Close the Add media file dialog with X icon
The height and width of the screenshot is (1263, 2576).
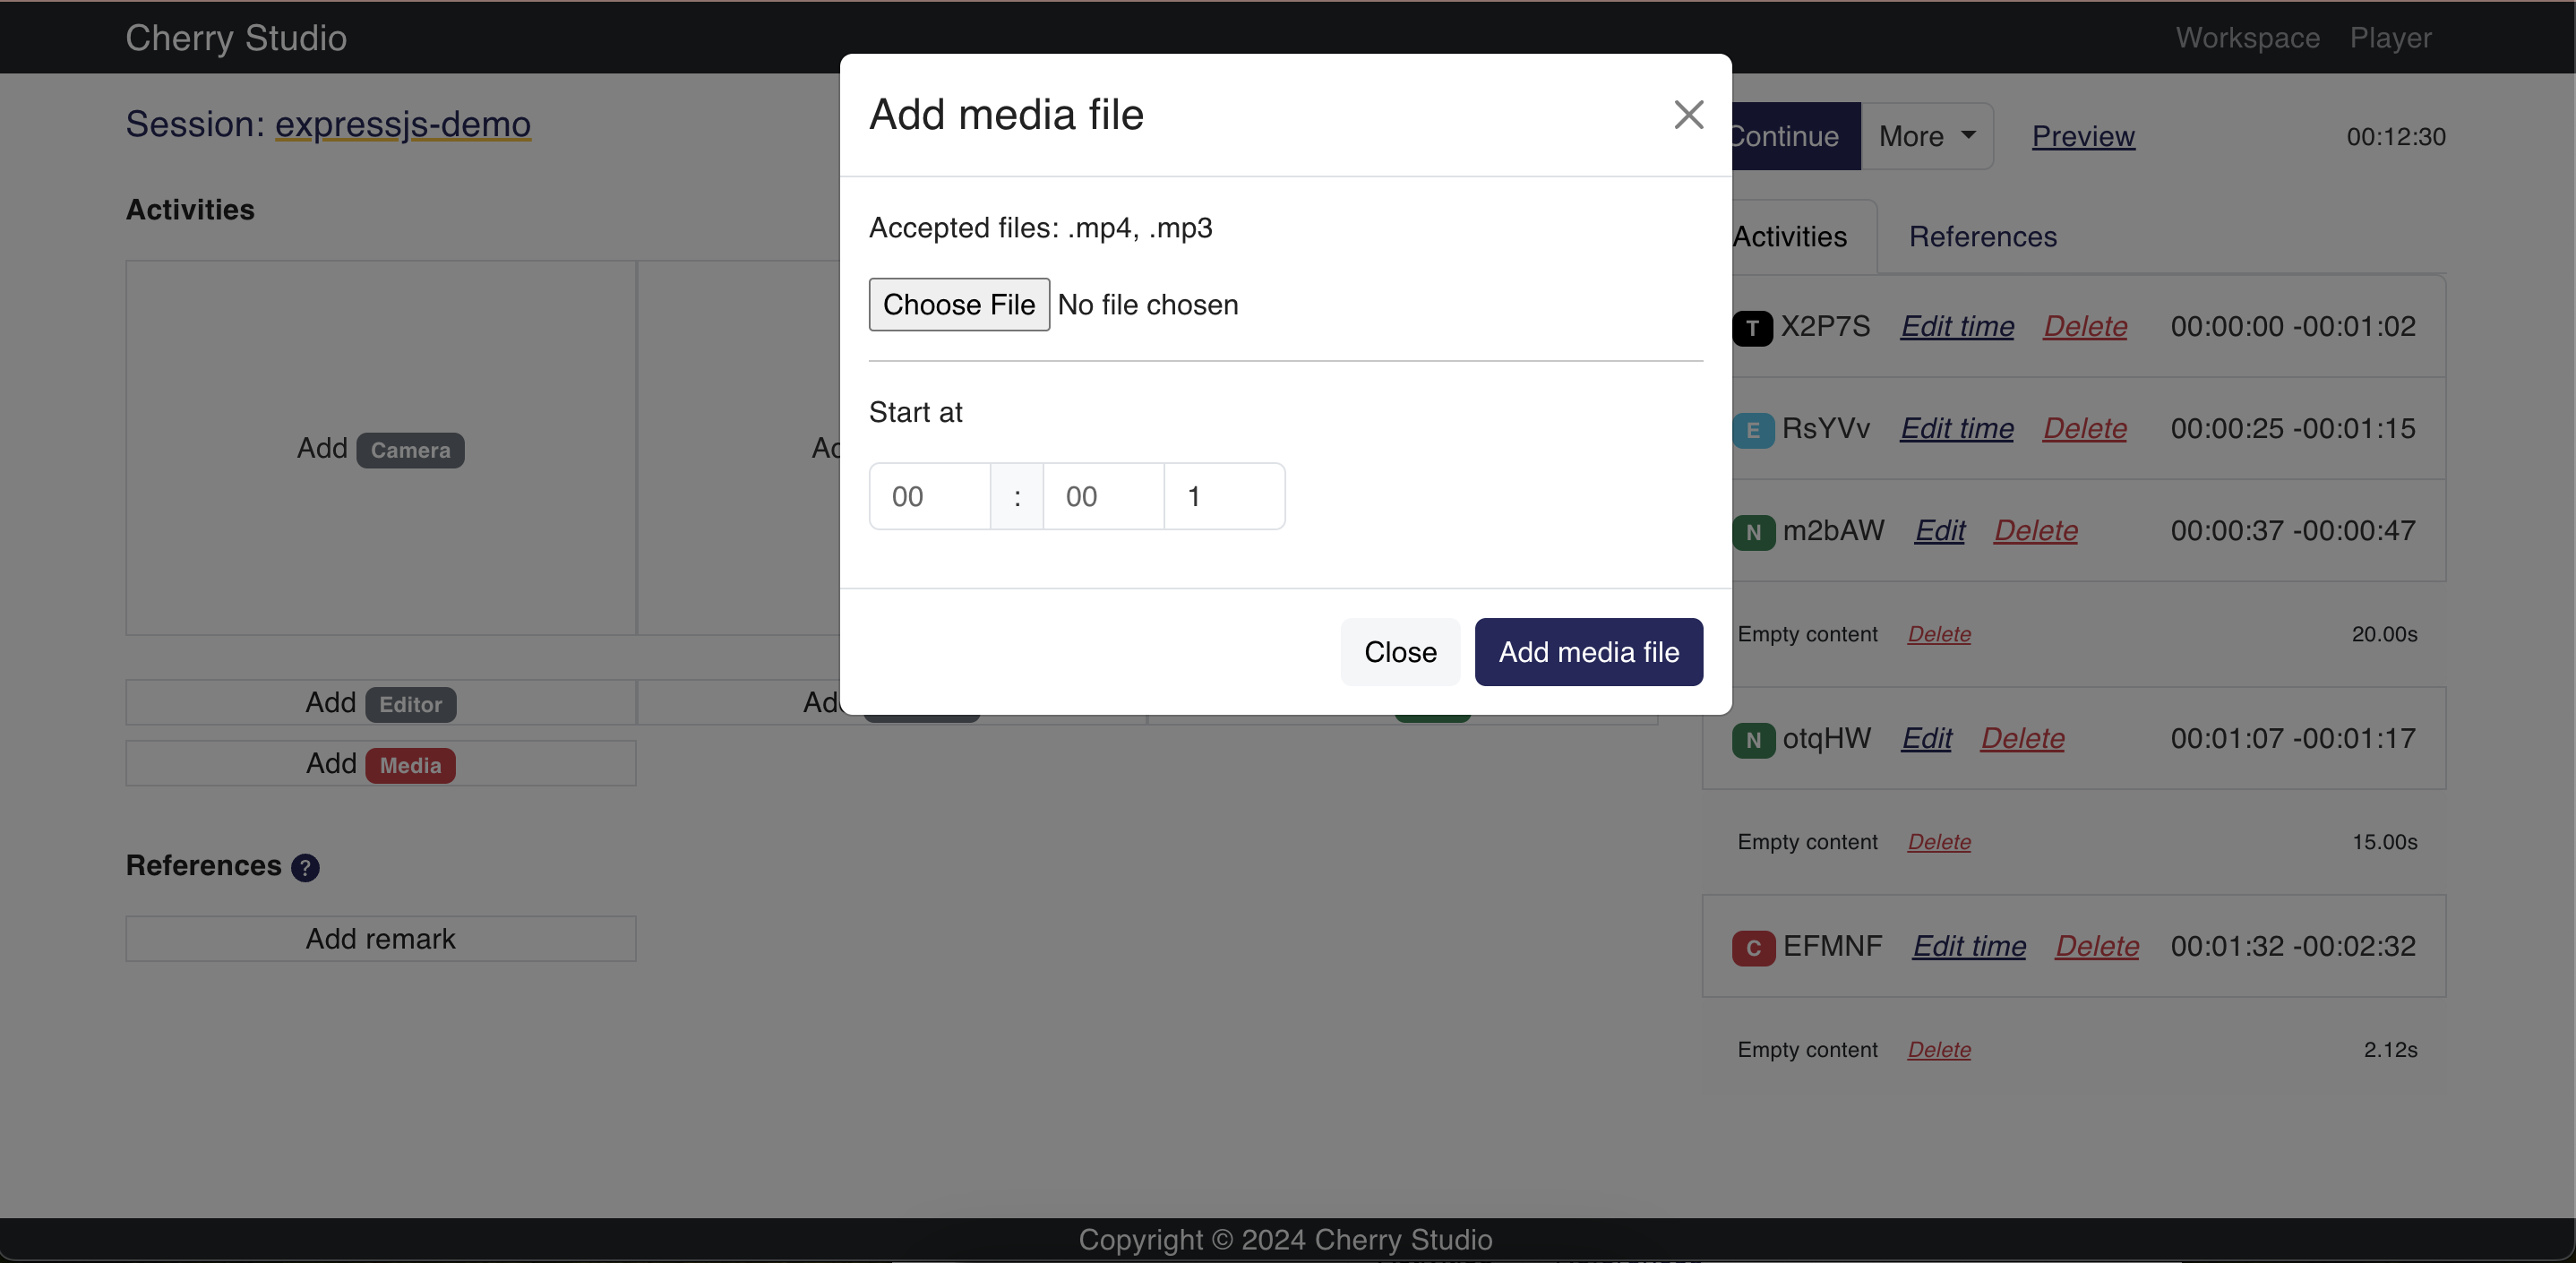pyautogui.click(x=1688, y=115)
